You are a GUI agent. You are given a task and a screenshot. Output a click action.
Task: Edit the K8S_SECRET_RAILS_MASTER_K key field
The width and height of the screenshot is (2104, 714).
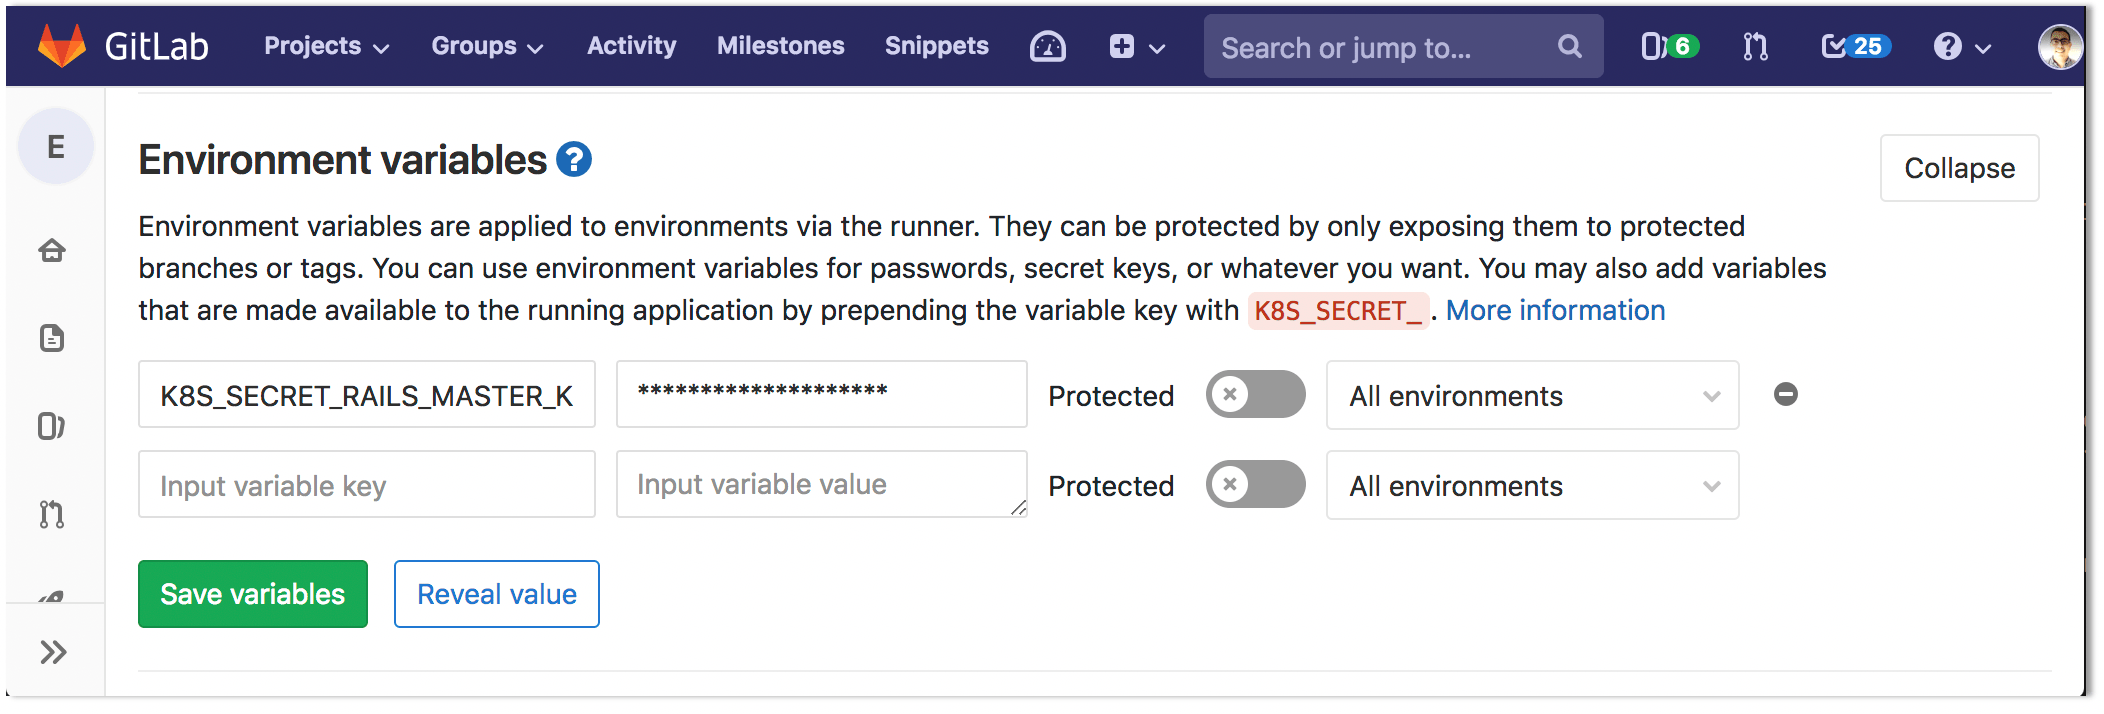pyautogui.click(x=367, y=395)
